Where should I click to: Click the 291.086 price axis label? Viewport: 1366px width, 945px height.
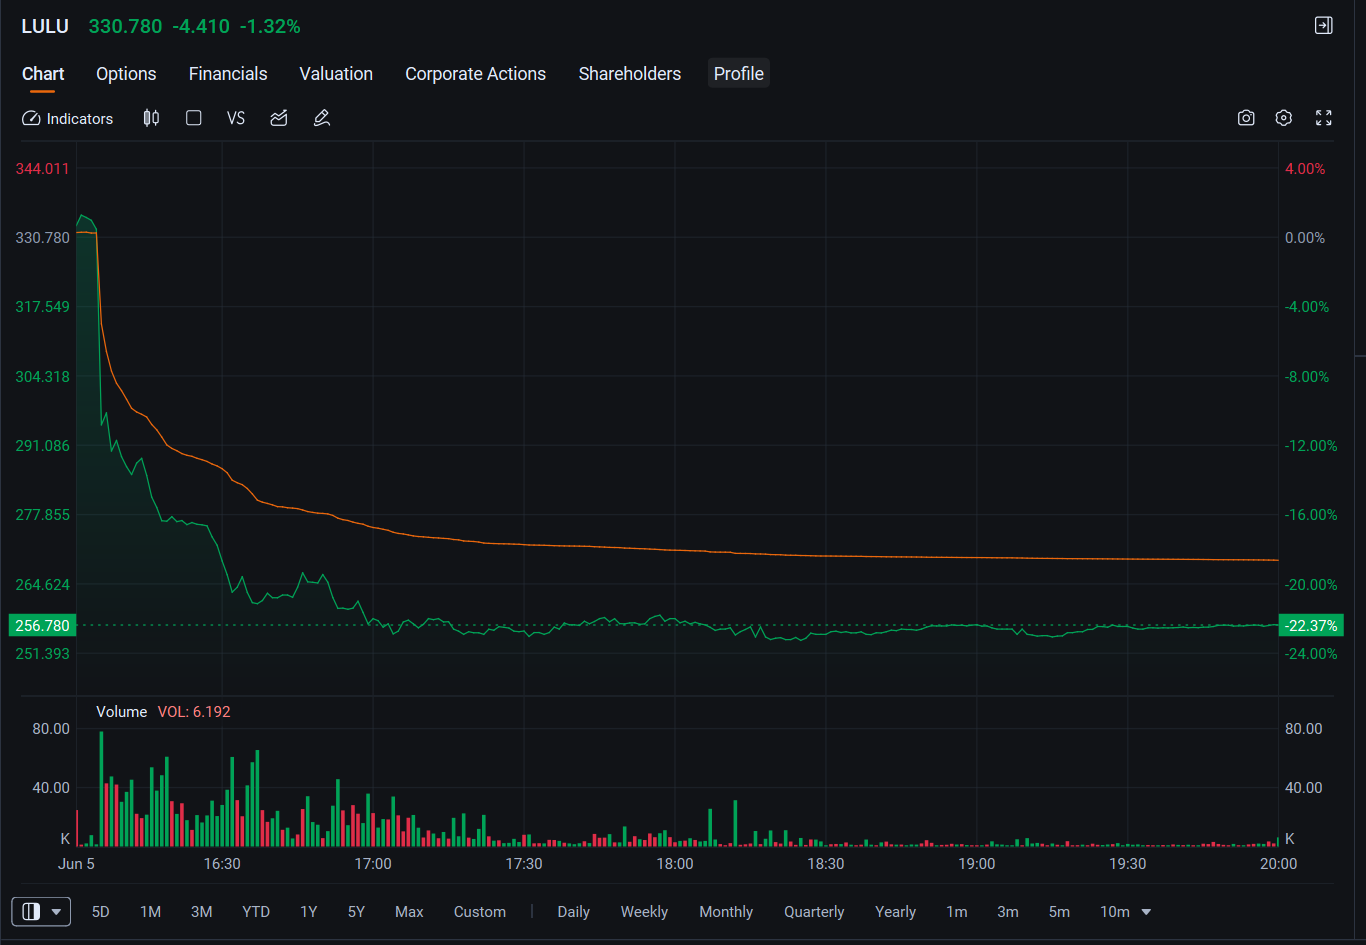tap(43, 446)
